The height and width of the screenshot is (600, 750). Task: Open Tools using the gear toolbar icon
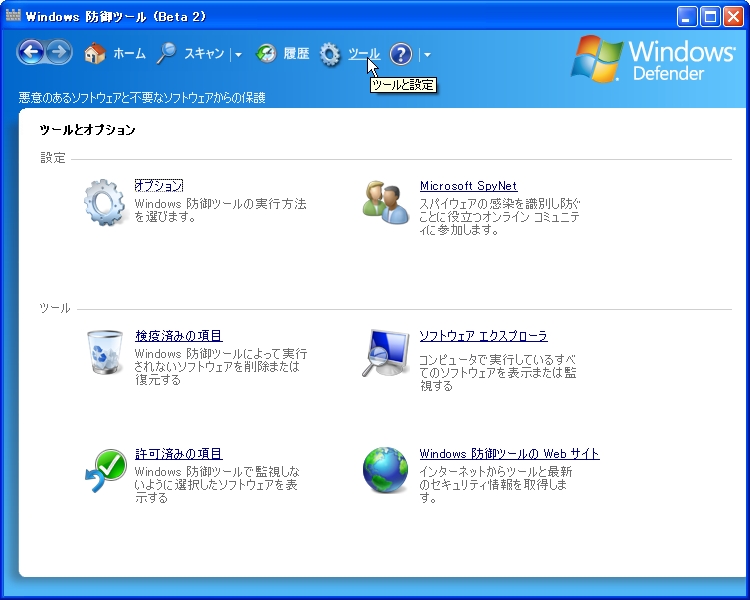tap(330, 54)
